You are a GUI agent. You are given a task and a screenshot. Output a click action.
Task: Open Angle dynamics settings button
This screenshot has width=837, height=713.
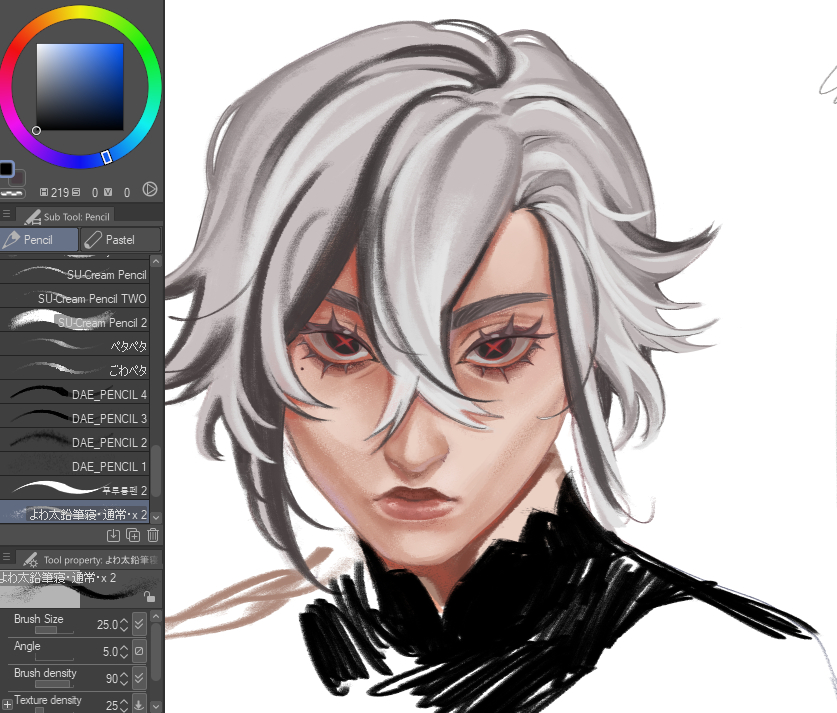click(139, 652)
